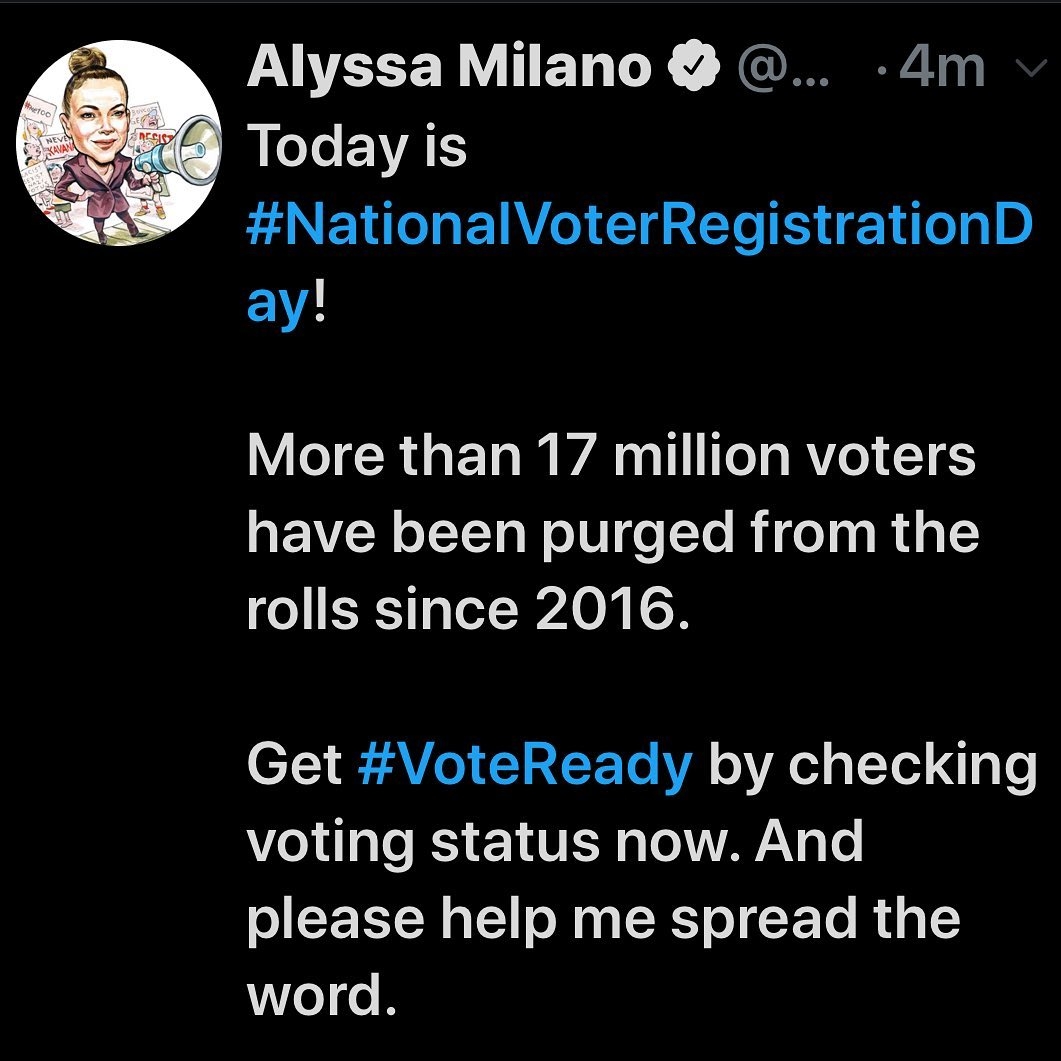
Task: Click the final "word." text
Action: [x=321, y=994]
